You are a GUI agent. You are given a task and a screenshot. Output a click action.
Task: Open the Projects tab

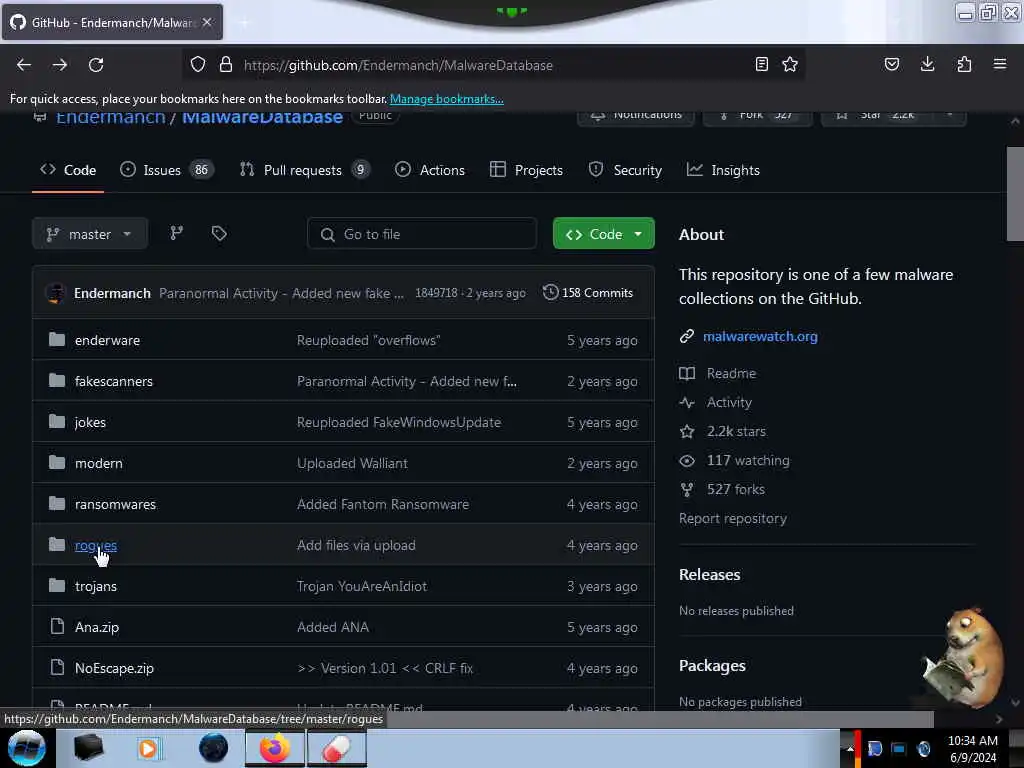526,170
